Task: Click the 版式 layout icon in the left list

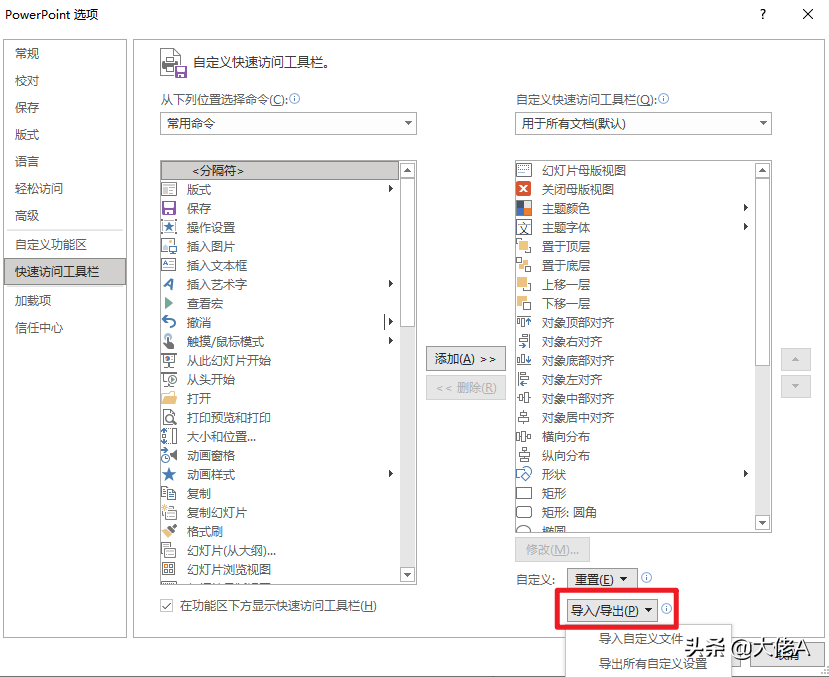Action: pos(169,189)
